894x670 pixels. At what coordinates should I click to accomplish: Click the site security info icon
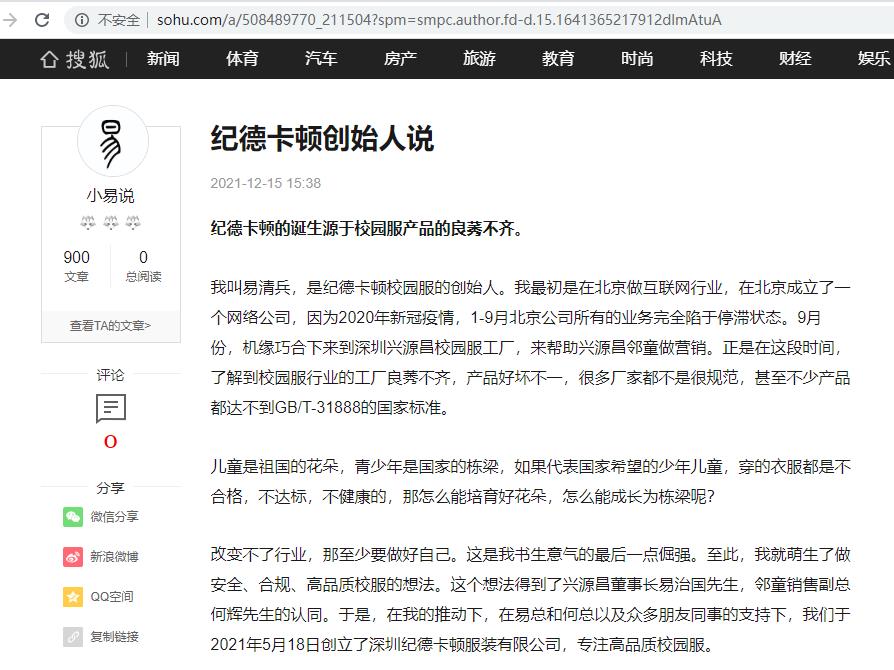(81, 20)
